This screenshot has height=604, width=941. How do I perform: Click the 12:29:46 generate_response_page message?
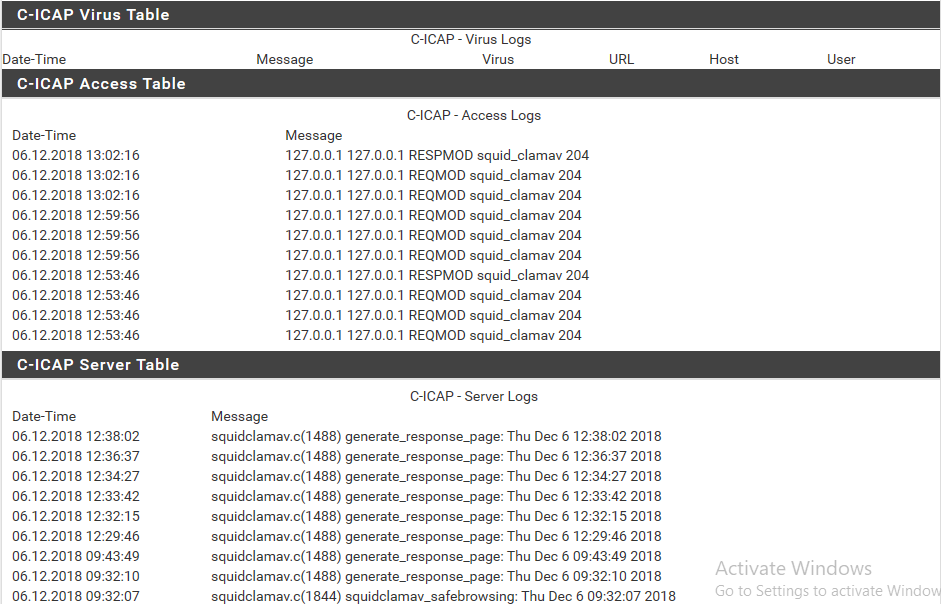(436, 536)
